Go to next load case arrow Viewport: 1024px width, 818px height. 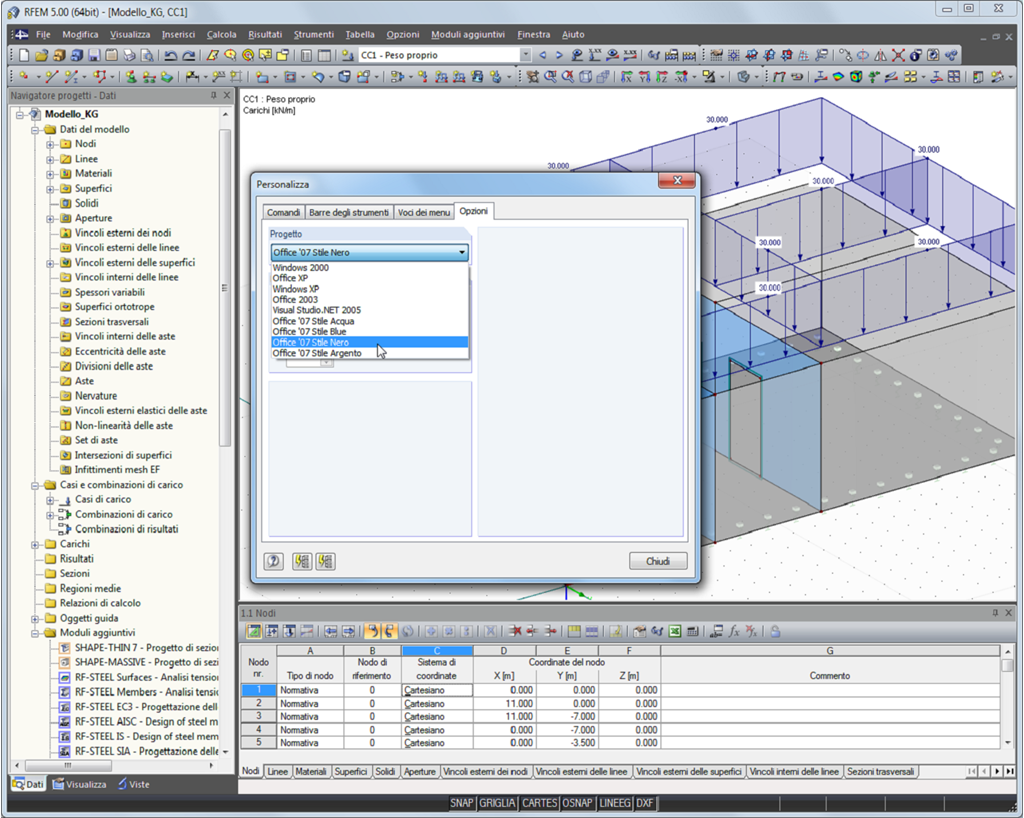tap(559, 55)
